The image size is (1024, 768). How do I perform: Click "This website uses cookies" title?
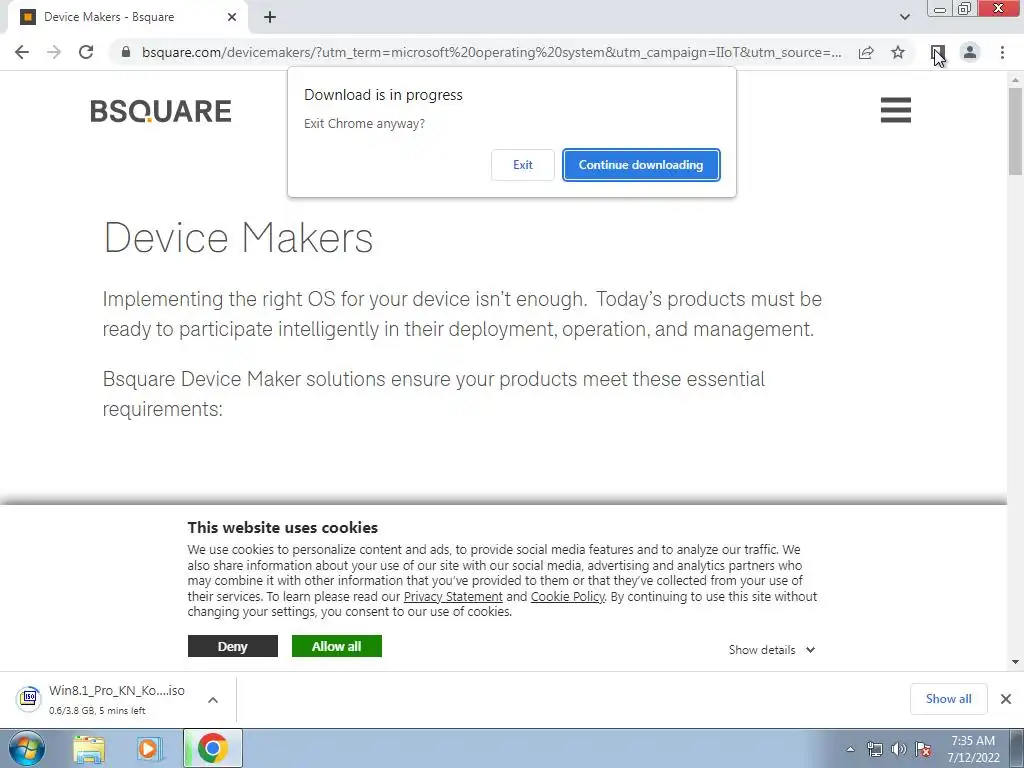point(283,528)
